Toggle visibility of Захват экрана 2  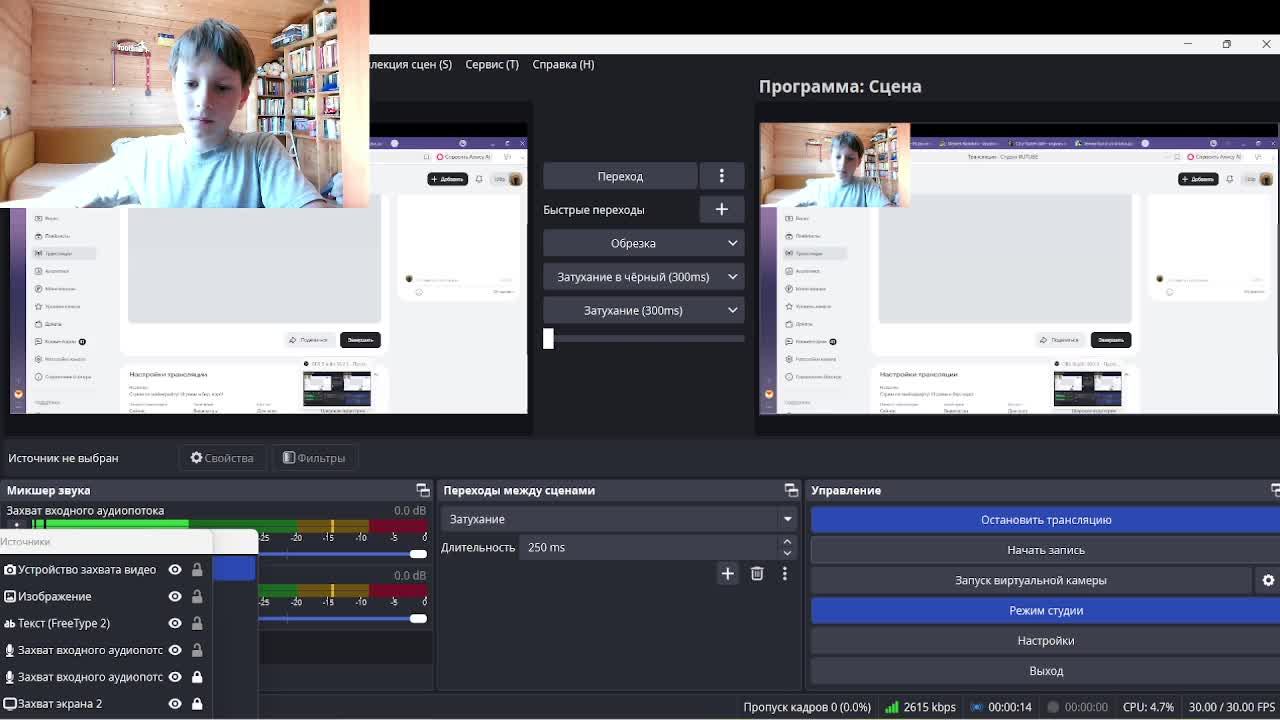(x=175, y=703)
